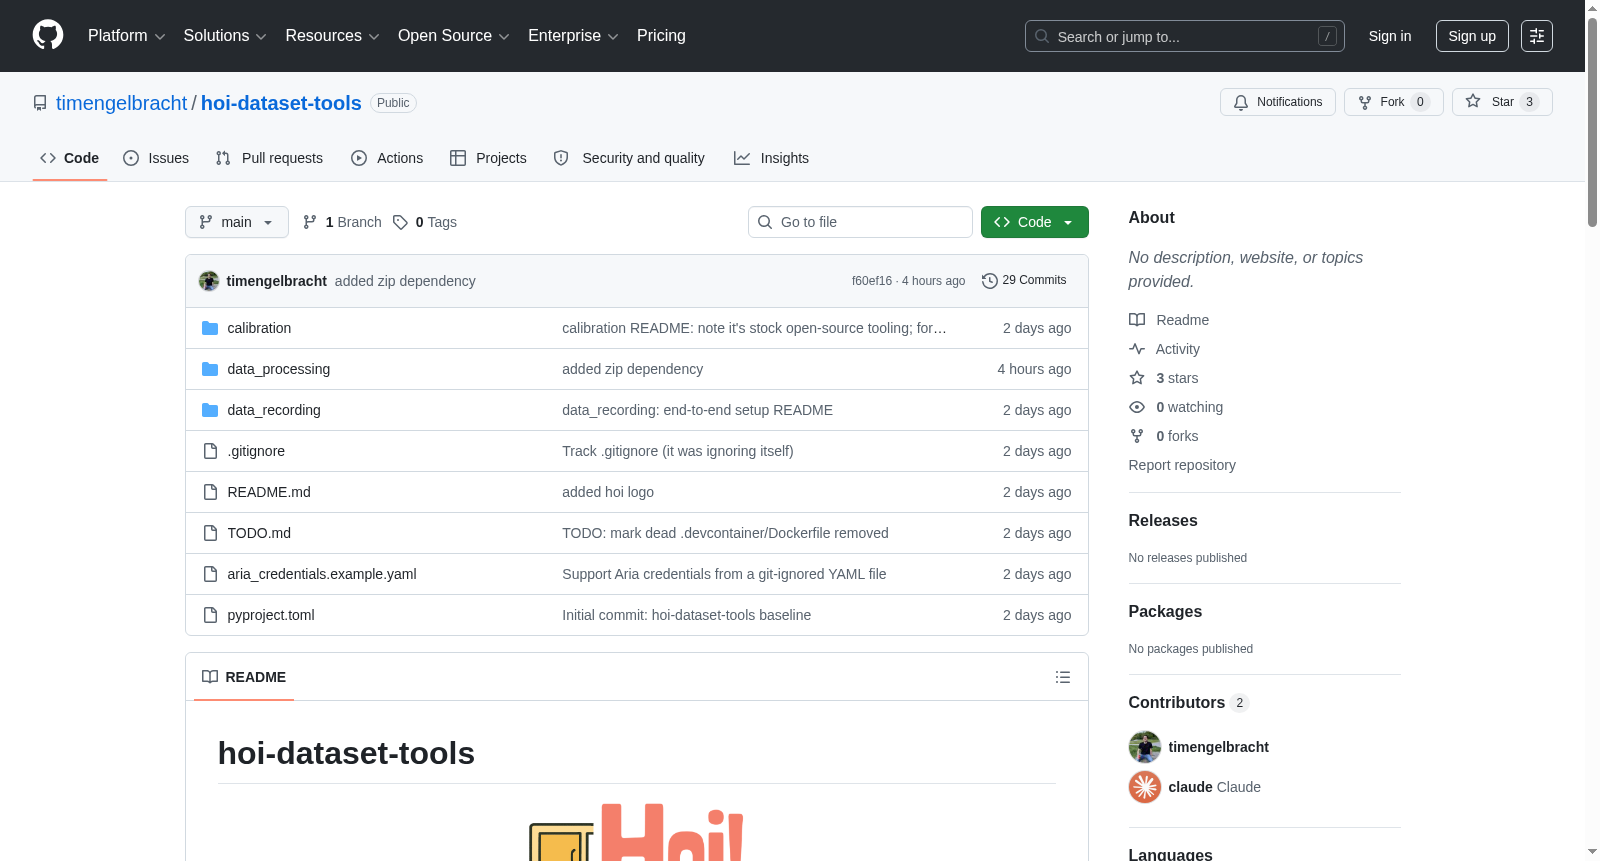Open the data_recording folder icon

(x=210, y=410)
